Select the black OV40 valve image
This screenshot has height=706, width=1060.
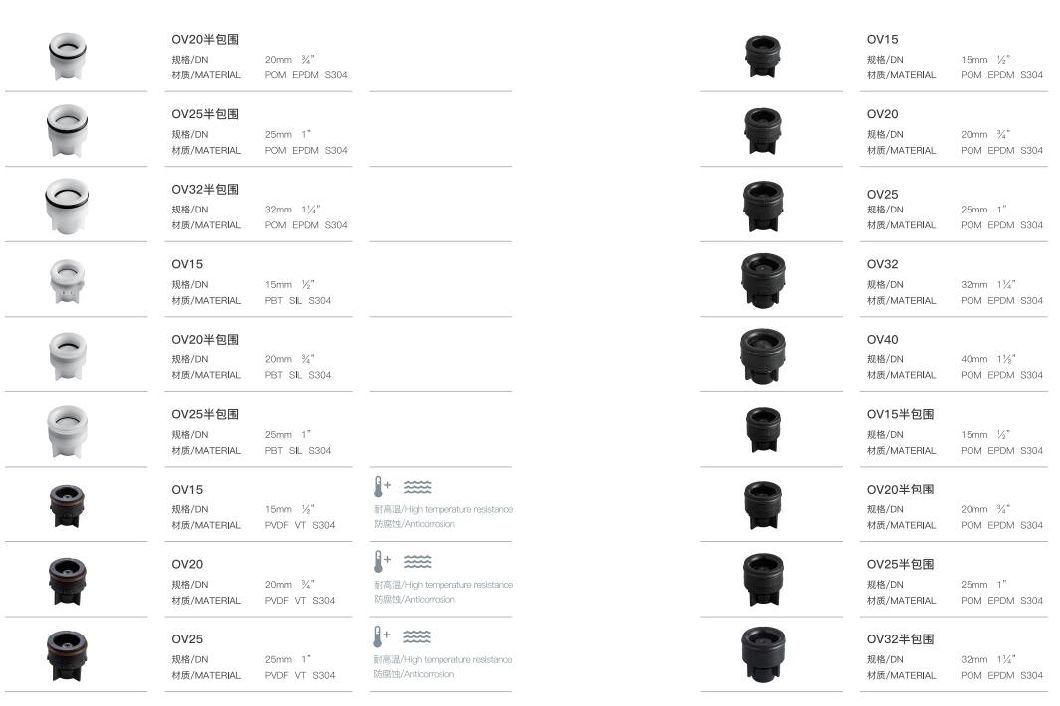pos(763,355)
